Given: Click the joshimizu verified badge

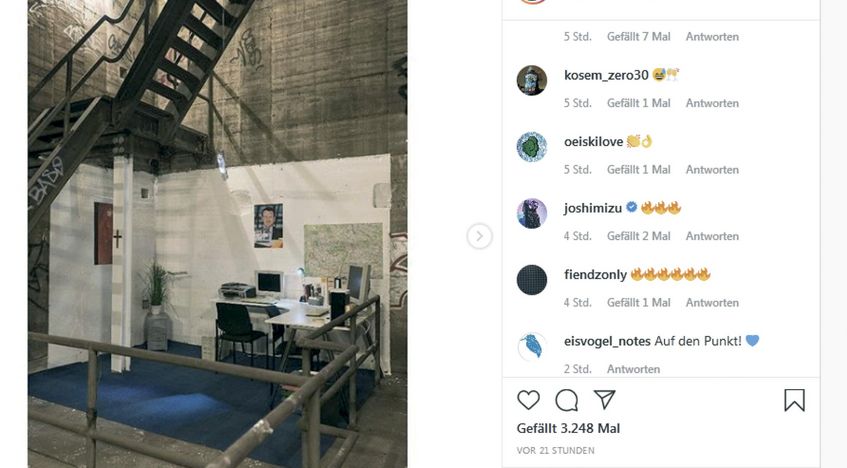Looking at the screenshot, I should [631, 207].
